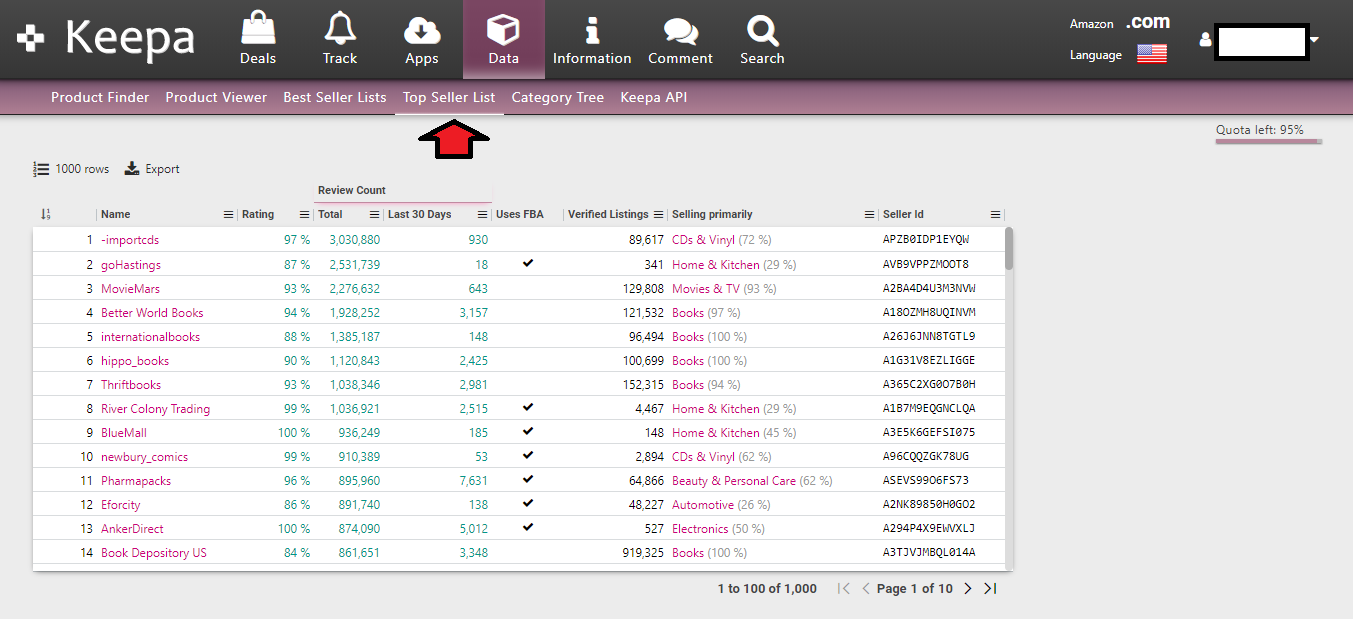Click the Eforcity seller link
The height and width of the screenshot is (619, 1353).
(121, 505)
